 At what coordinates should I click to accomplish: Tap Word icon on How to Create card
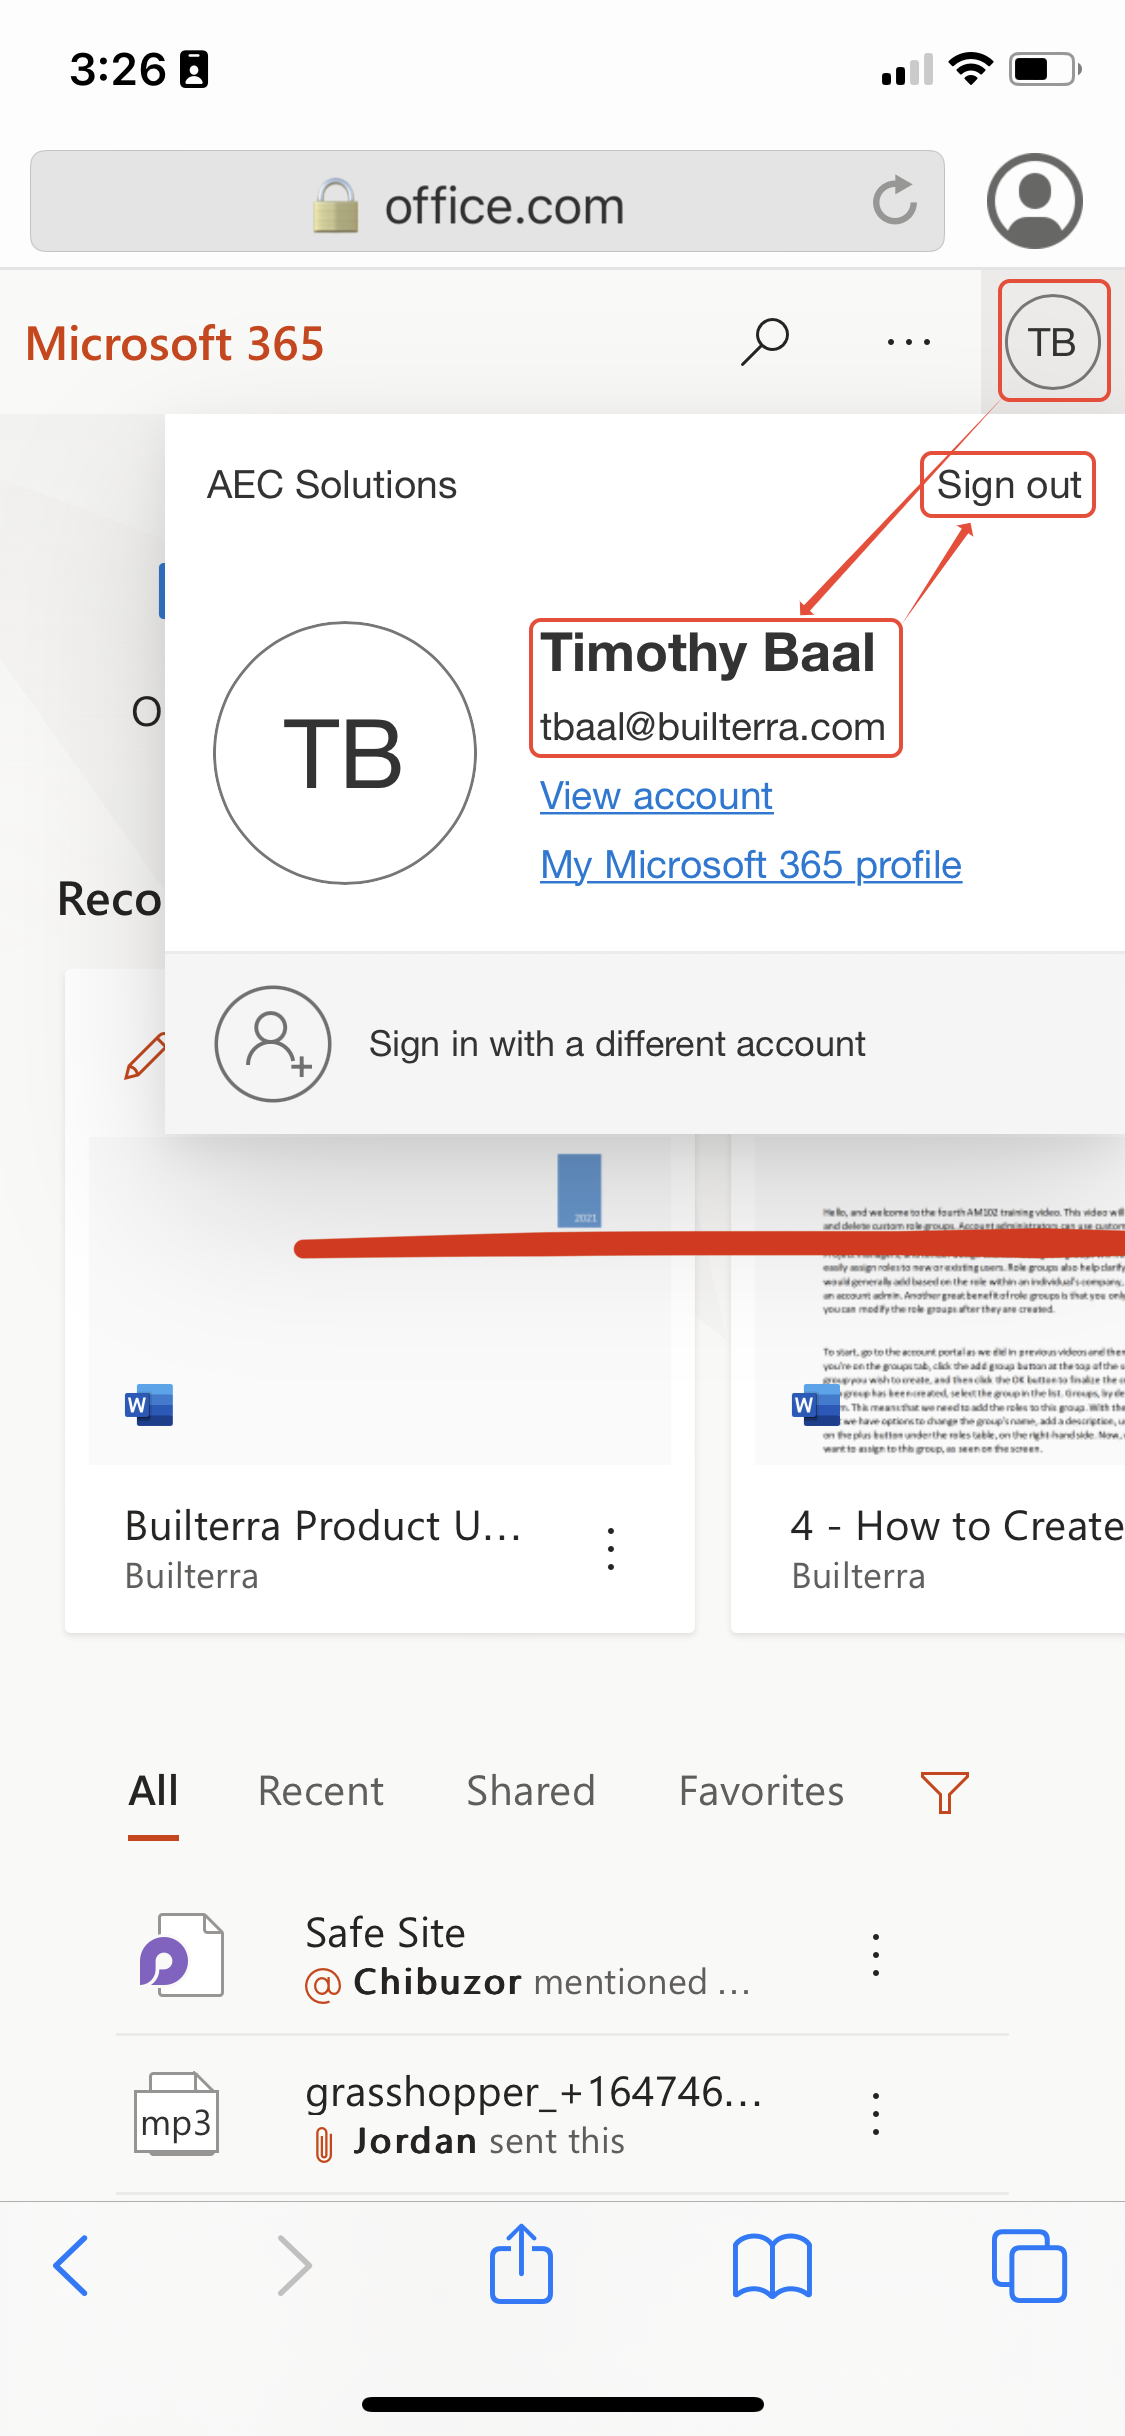coord(815,1405)
